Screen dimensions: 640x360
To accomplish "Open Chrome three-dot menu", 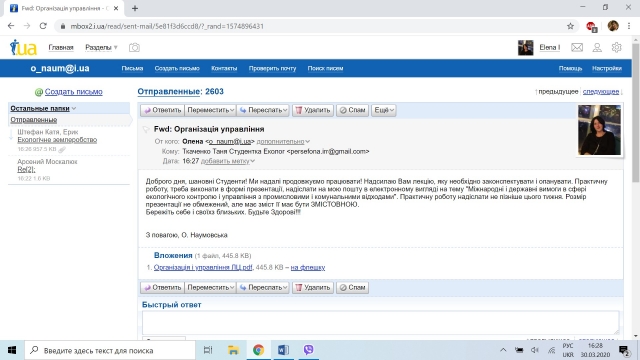I will coord(629,26).
